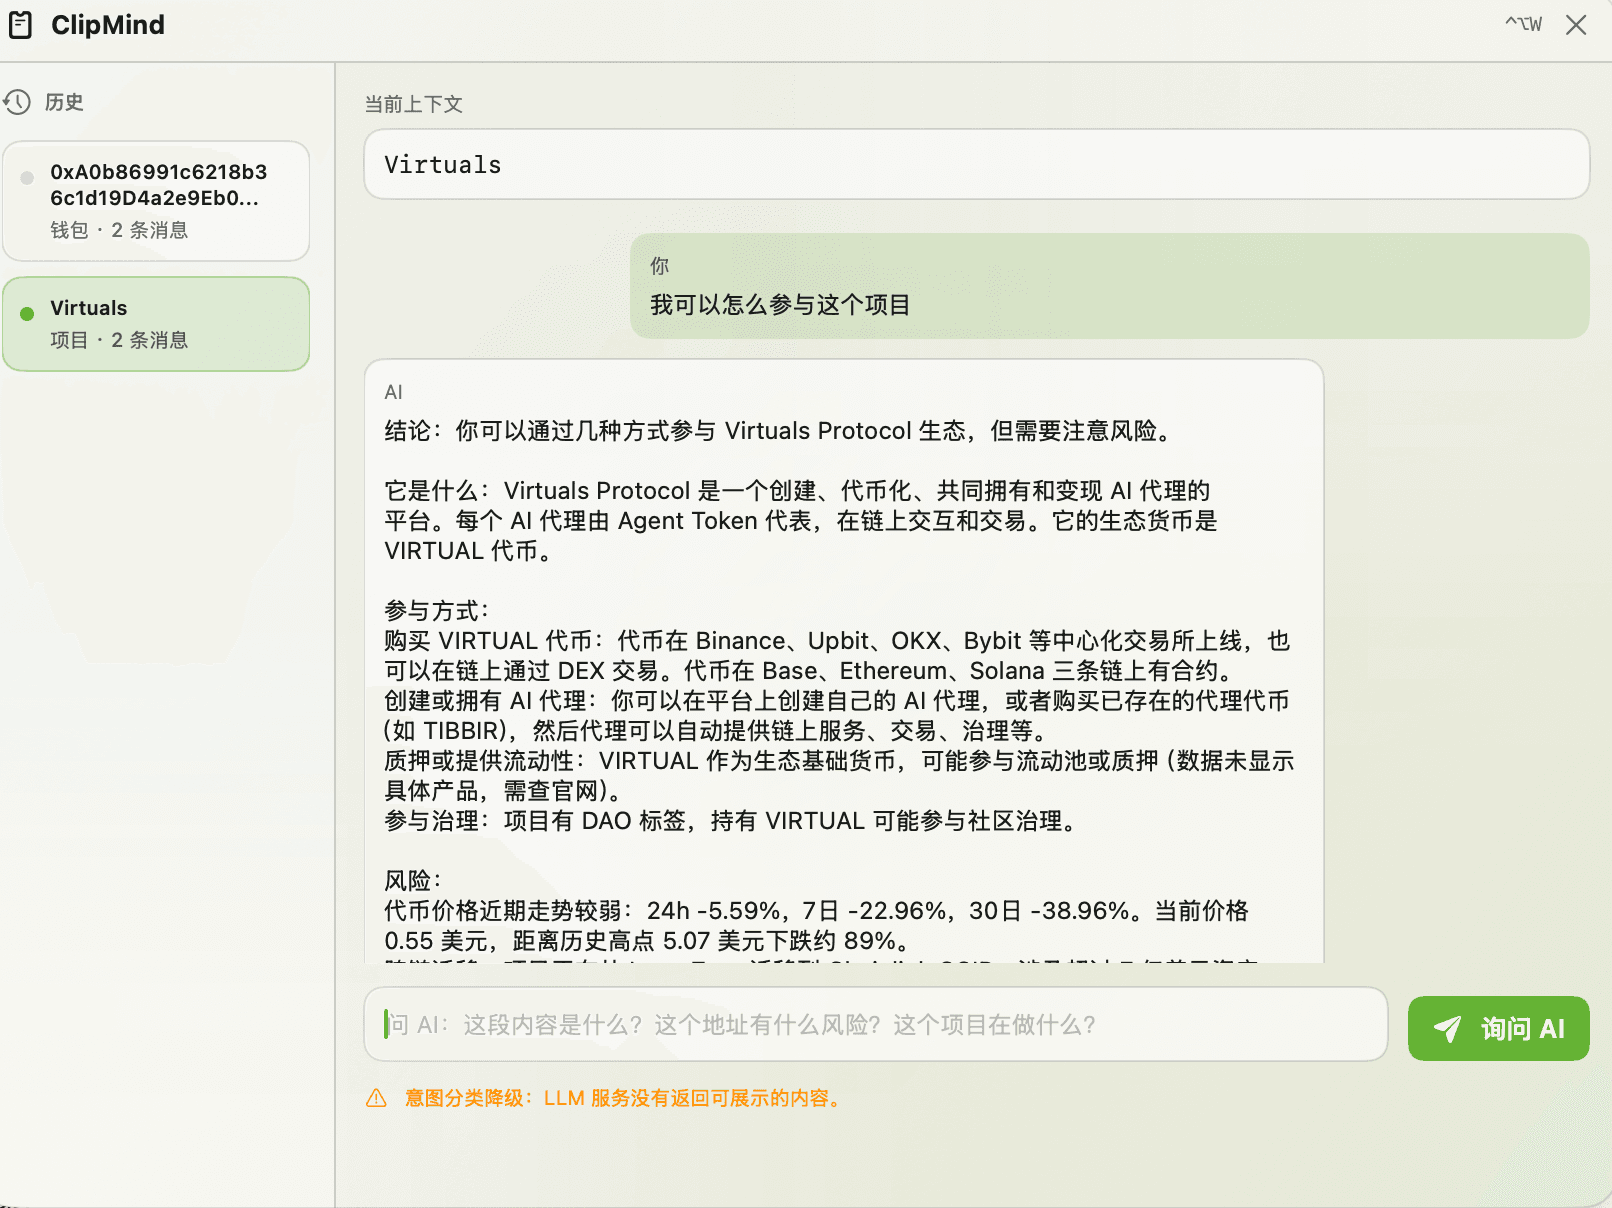The width and height of the screenshot is (1612, 1208).
Task: Click the paper plane icon on send button
Action: pyautogui.click(x=1447, y=1029)
